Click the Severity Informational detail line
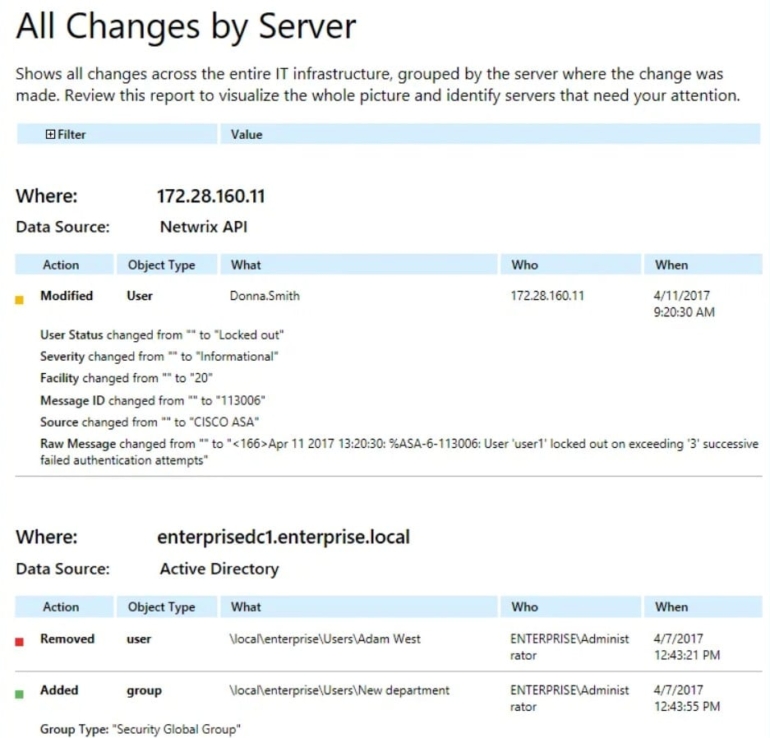Viewport: 770px width, 738px height. pyautogui.click(x=159, y=356)
